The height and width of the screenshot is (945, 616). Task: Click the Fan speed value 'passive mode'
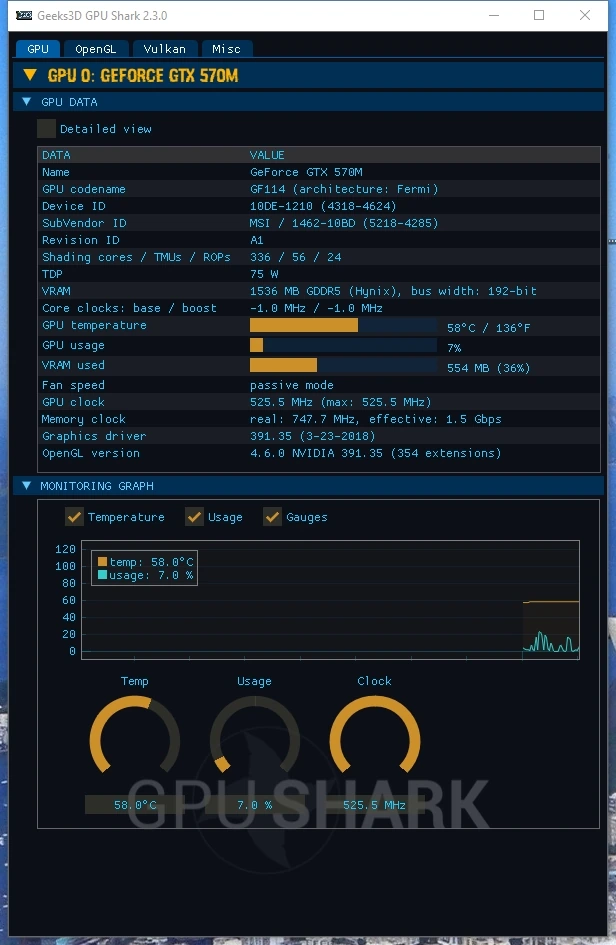click(x=292, y=385)
